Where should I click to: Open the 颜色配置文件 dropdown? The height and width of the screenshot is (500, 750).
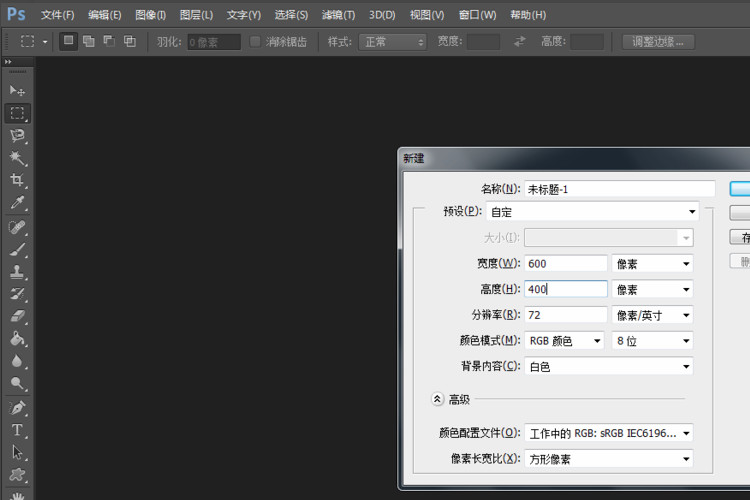coord(608,433)
